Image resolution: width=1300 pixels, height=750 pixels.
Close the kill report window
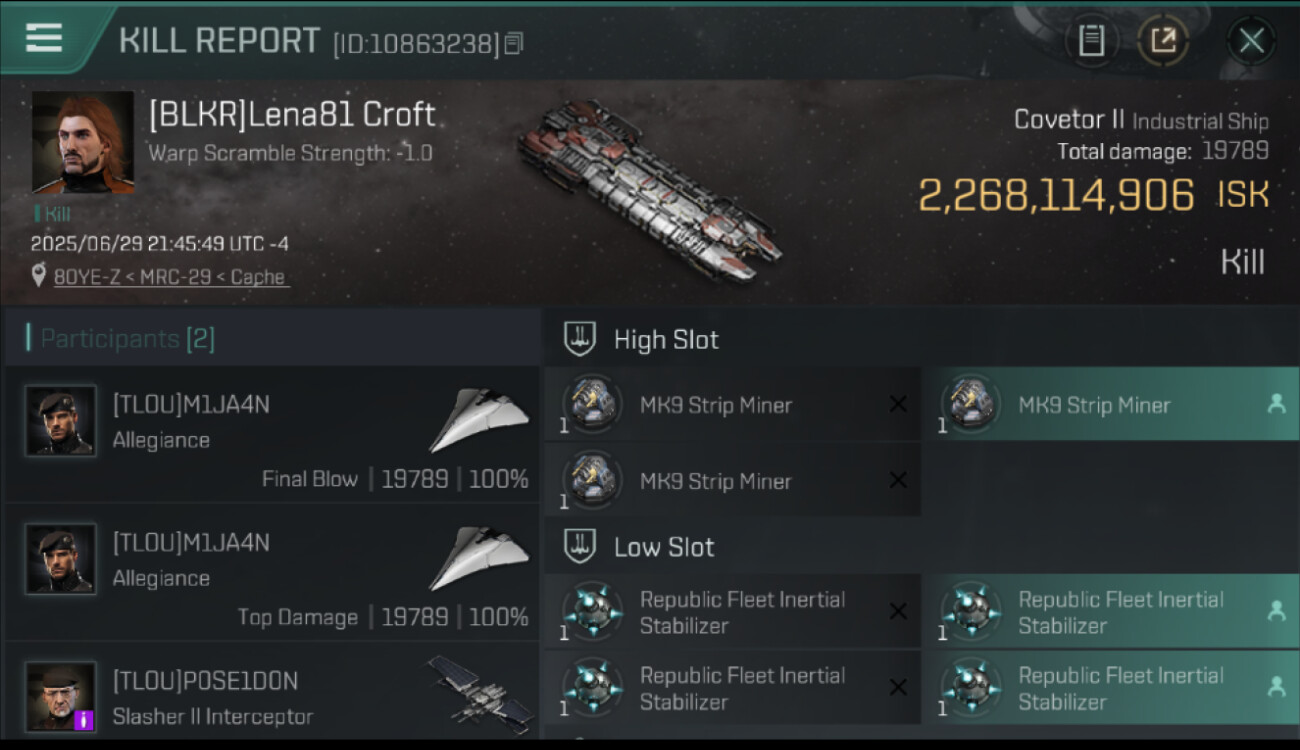click(x=1251, y=41)
